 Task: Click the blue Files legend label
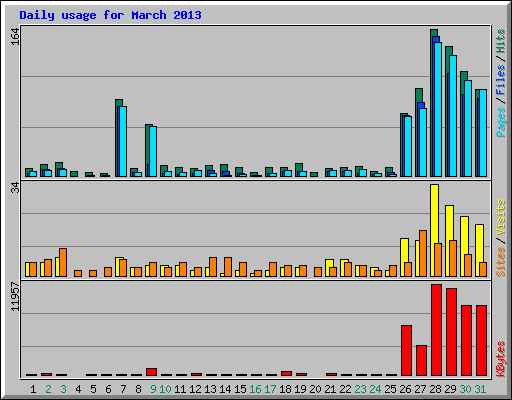click(x=501, y=79)
